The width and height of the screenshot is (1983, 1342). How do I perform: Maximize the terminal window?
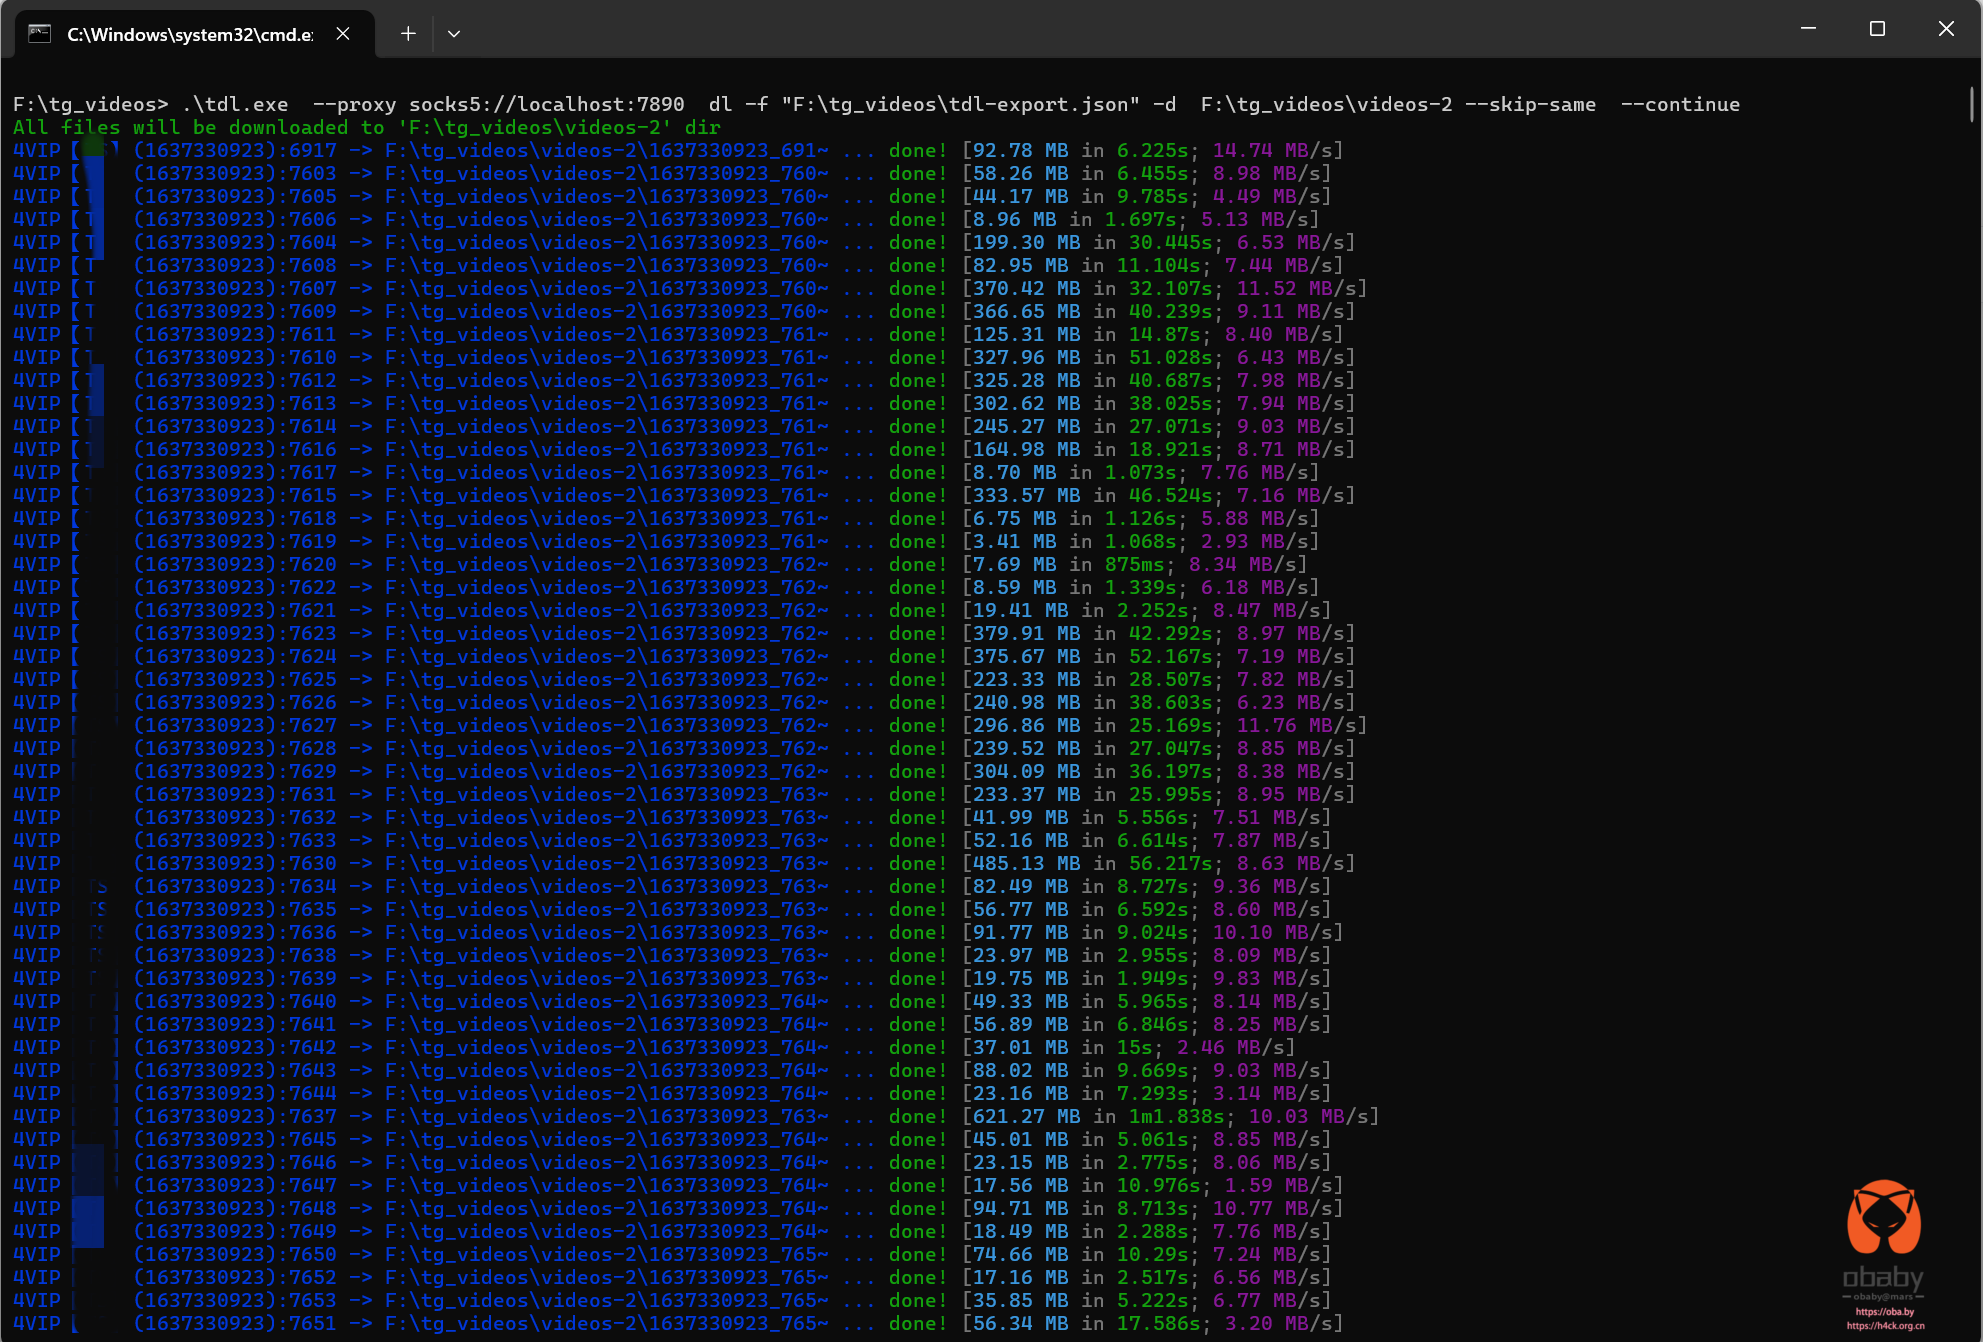pos(1877,29)
